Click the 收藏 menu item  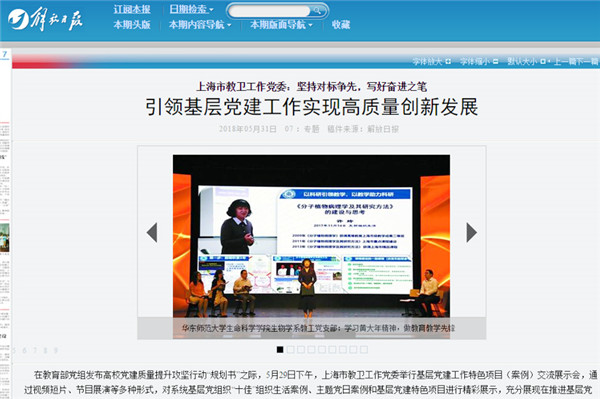click(341, 25)
